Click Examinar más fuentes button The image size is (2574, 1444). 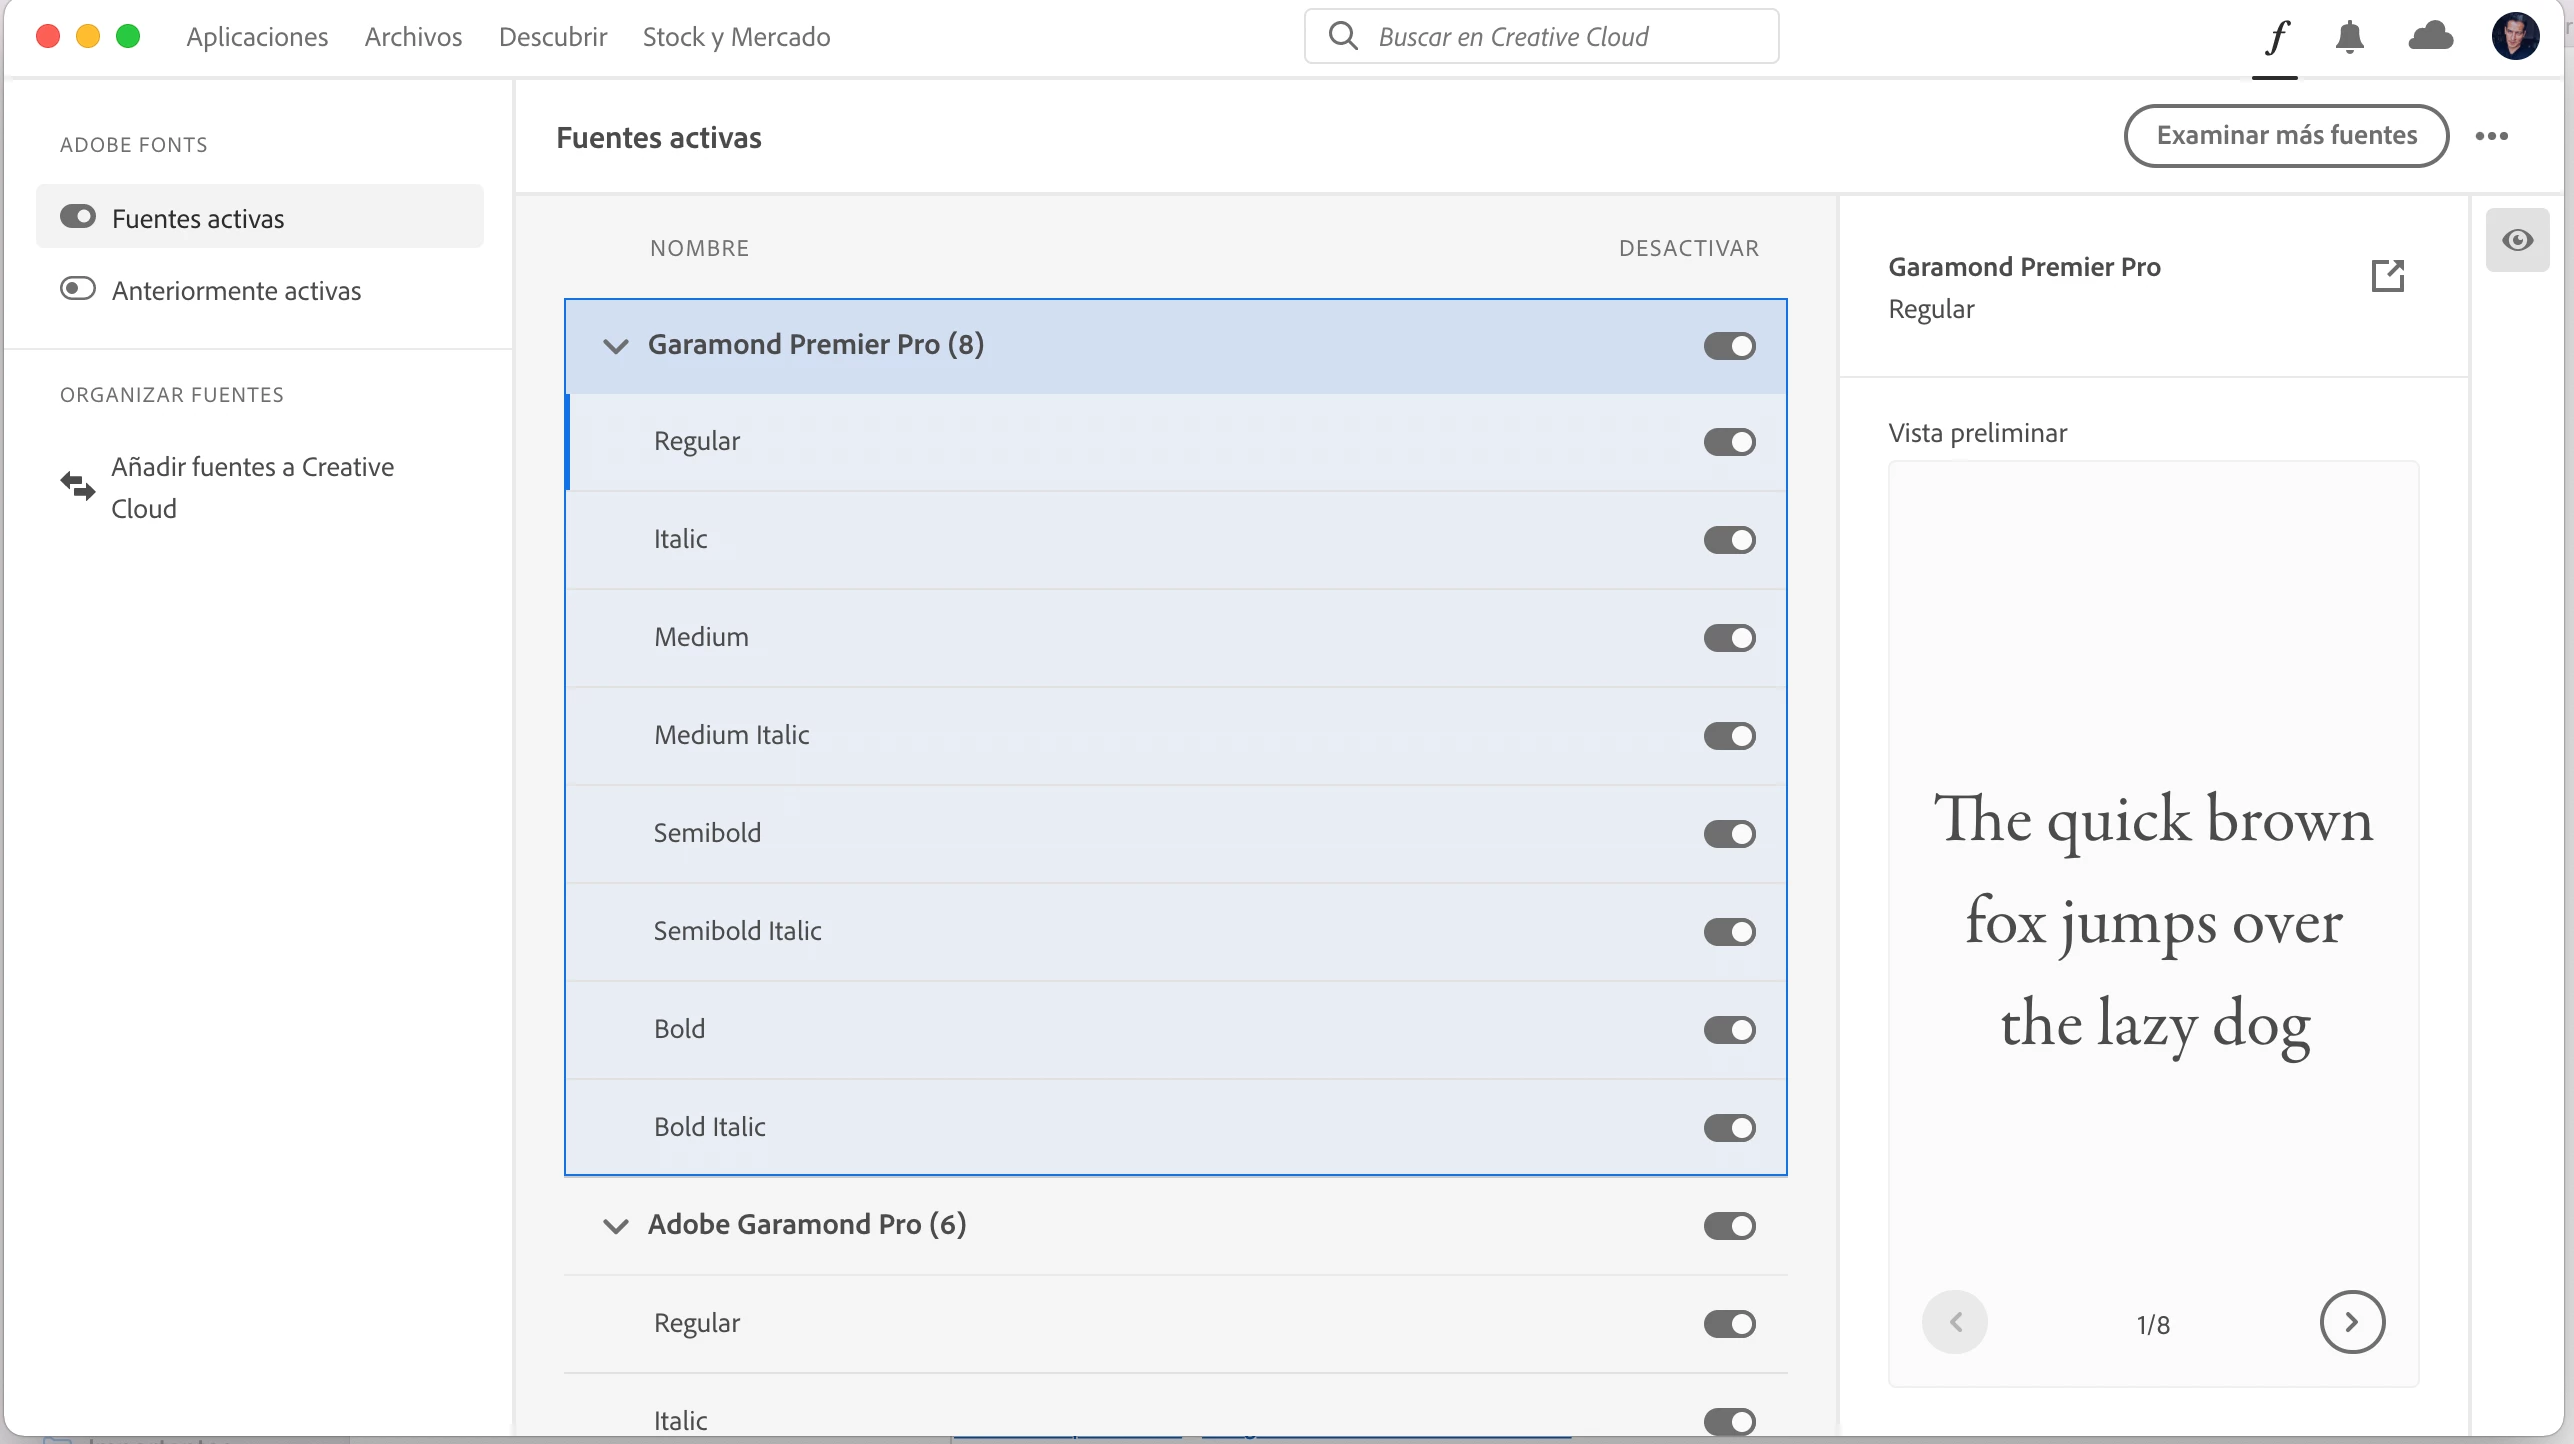[2286, 136]
